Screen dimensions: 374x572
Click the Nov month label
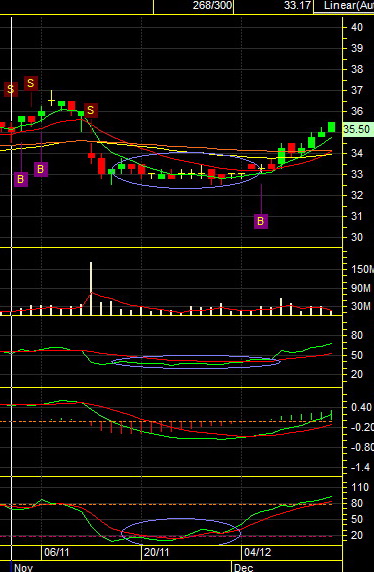pyautogui.click(x=23, y=568)
